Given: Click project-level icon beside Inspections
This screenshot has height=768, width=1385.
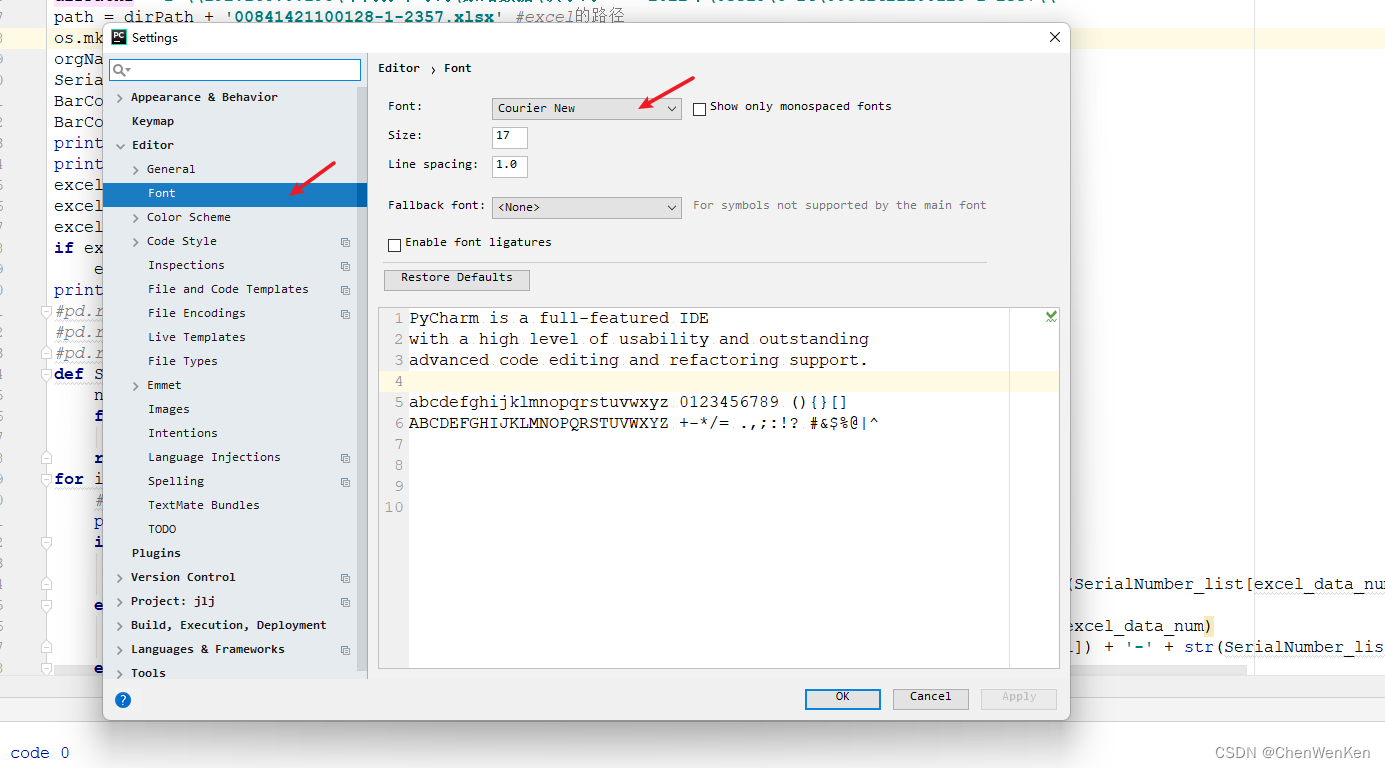Looking at the screenshot, I should coord(345,266).
